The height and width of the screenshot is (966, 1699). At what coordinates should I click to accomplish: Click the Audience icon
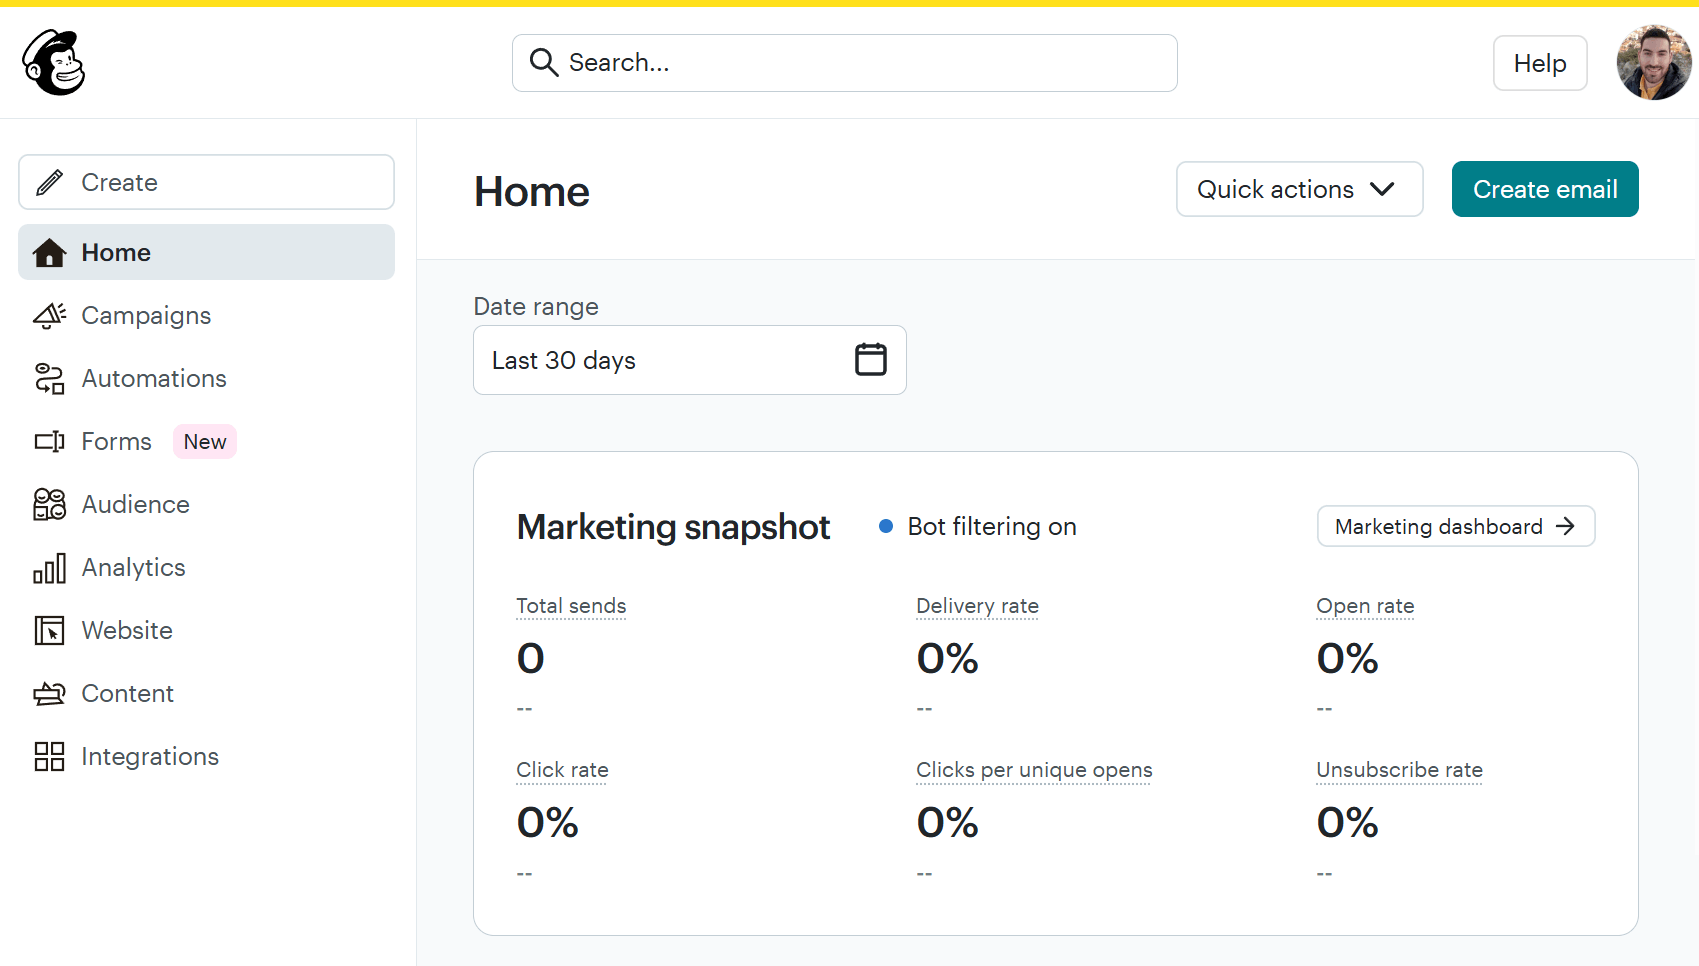click(x=49, y=504)
